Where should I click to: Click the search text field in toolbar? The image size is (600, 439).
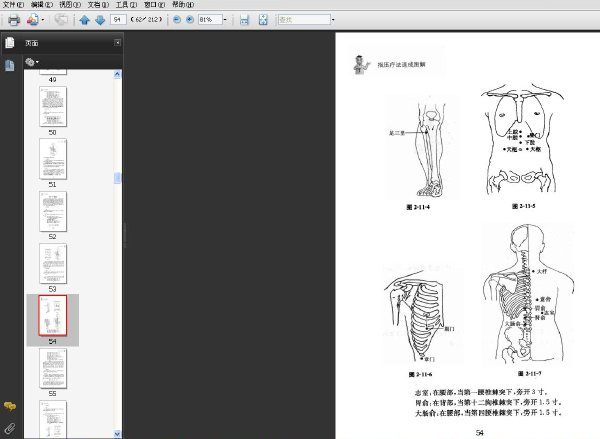[304, 20]
